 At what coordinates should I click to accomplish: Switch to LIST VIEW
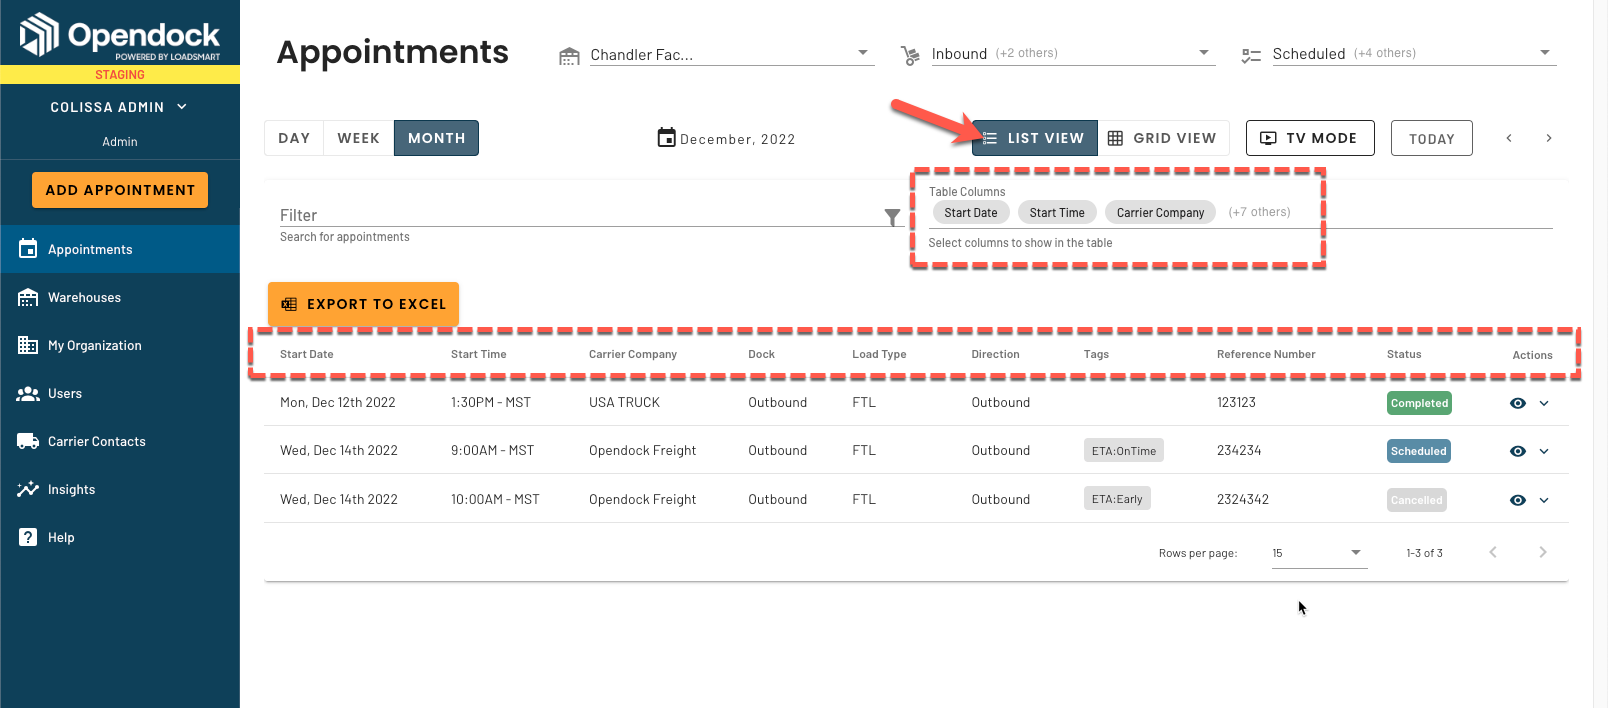pos(1035,138)
